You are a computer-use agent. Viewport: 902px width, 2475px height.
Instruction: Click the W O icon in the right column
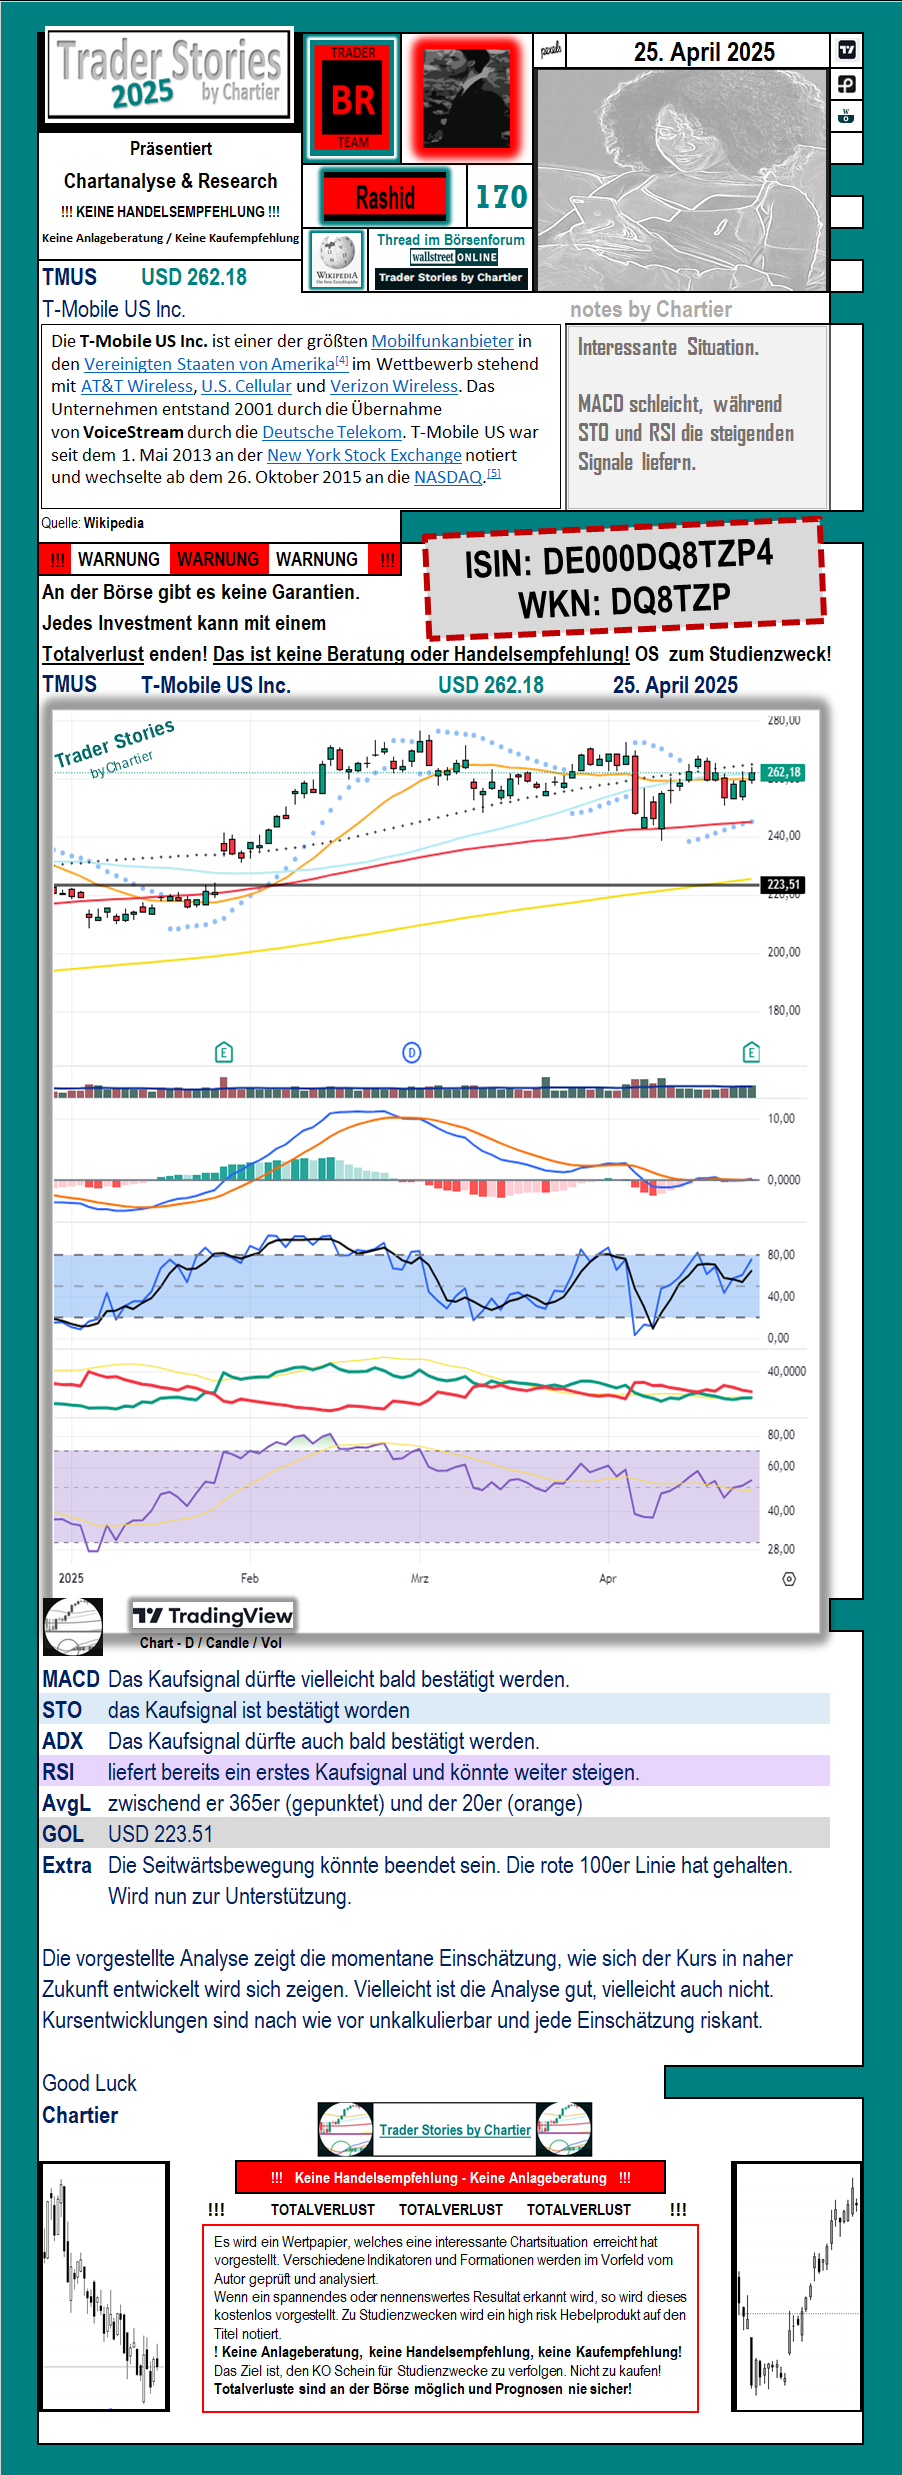(x=846, y=116)
